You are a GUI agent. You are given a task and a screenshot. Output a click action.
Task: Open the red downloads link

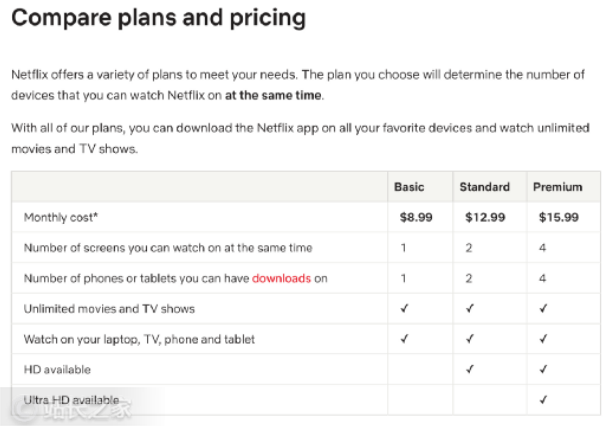pos(282,278)
